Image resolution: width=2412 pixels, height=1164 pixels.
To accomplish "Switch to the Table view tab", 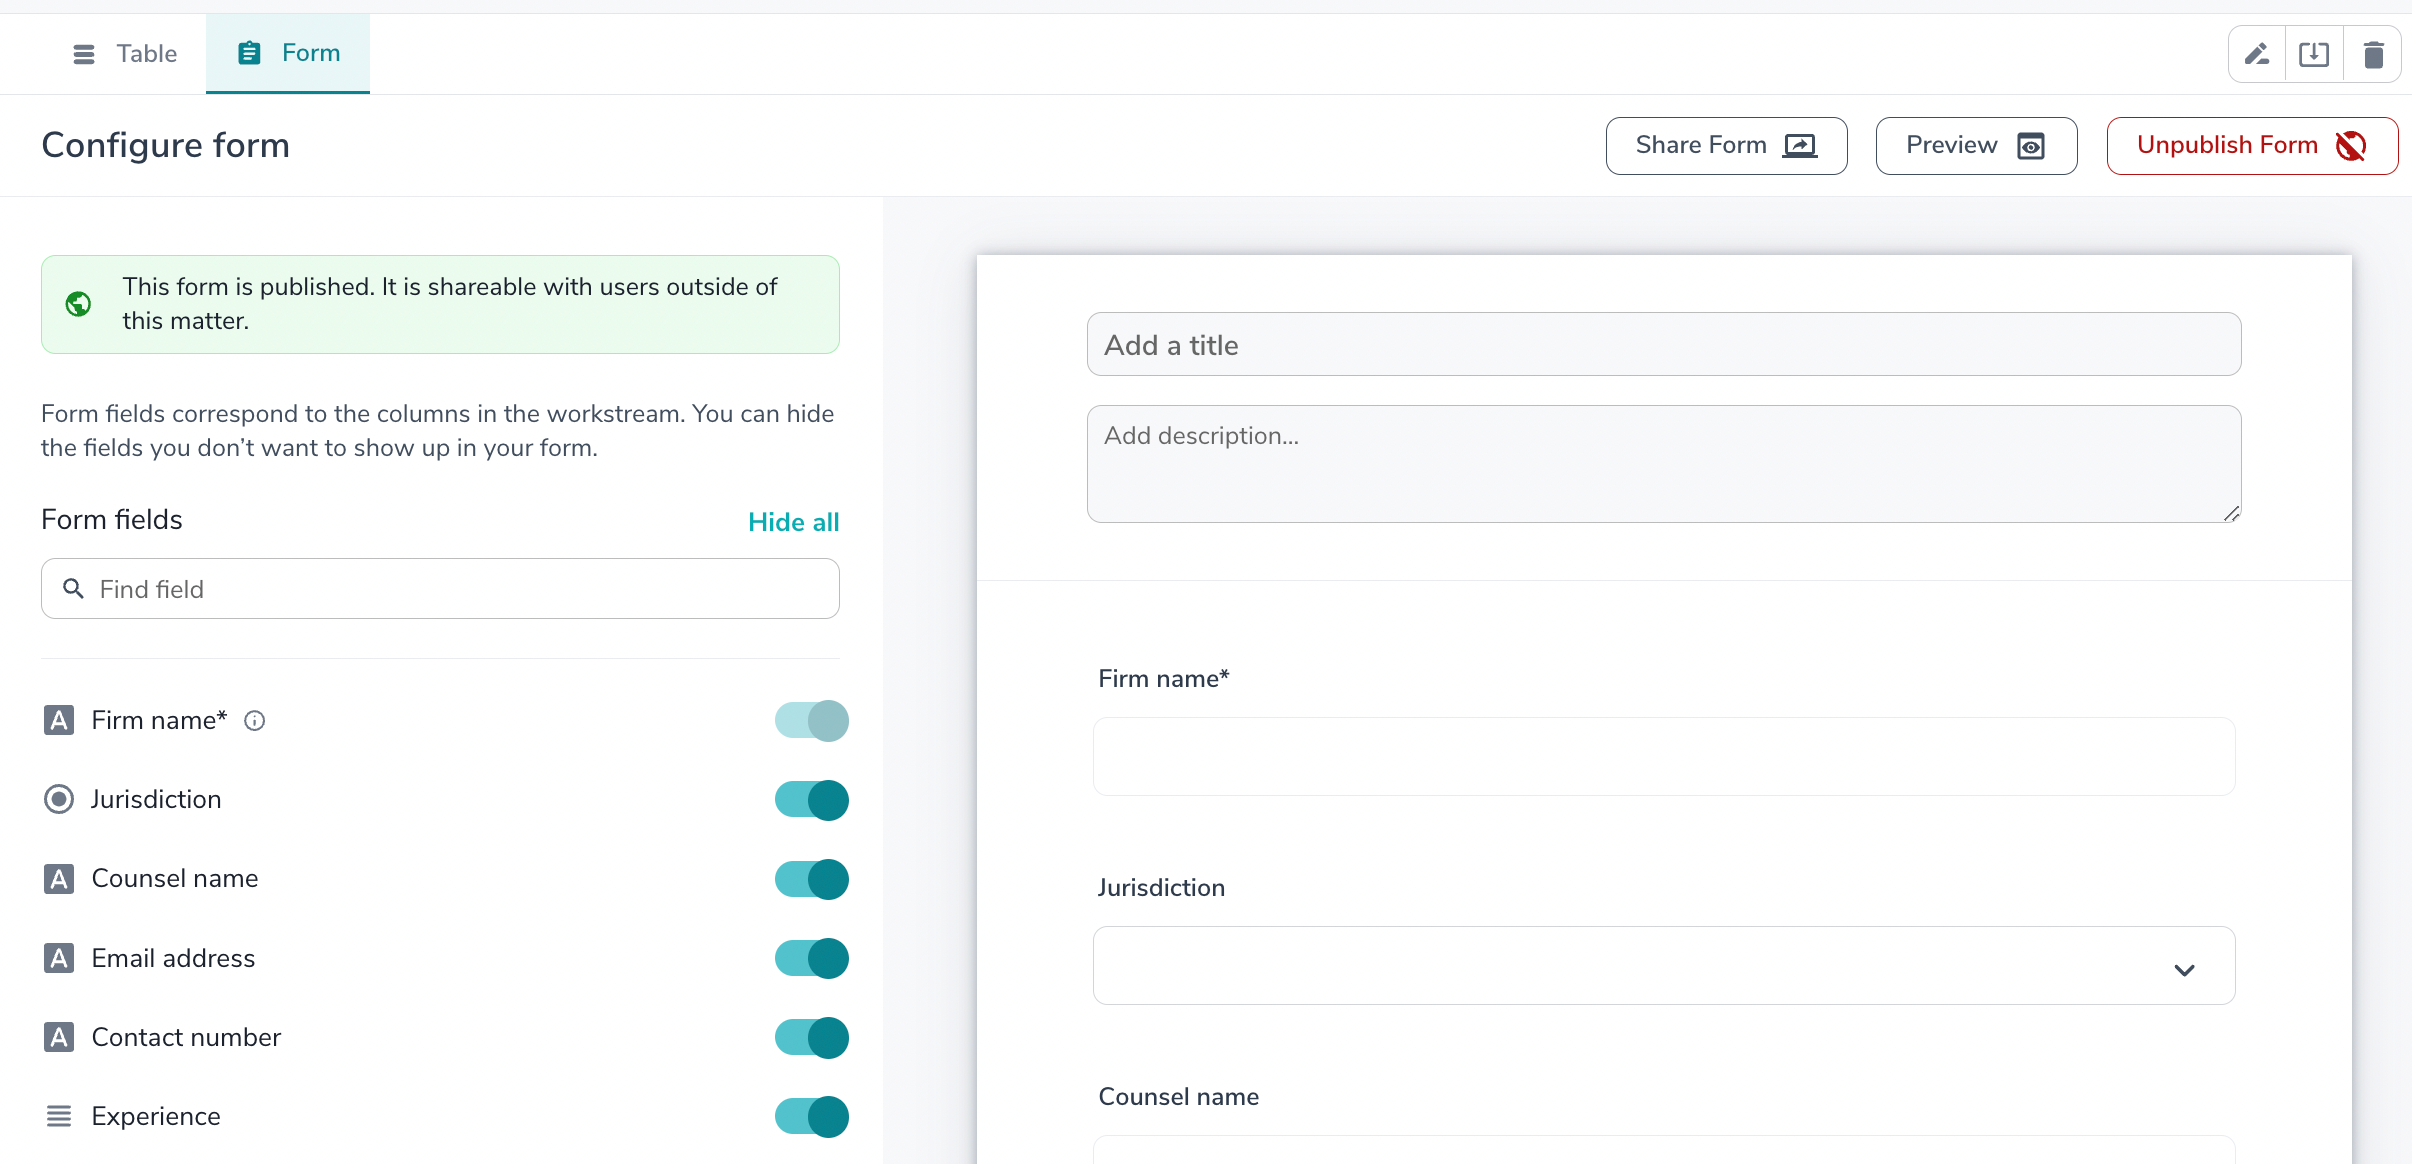I will (126, 53).
